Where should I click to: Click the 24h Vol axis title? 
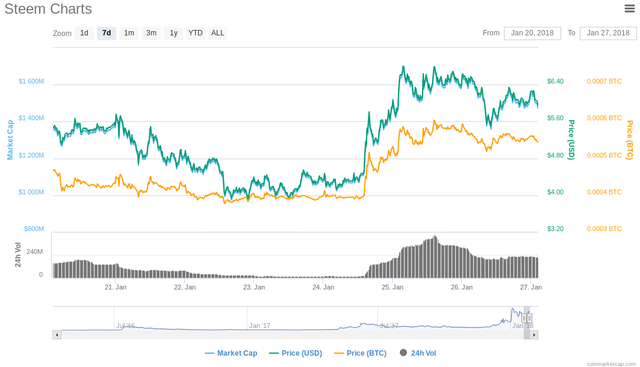click(18, 255)
